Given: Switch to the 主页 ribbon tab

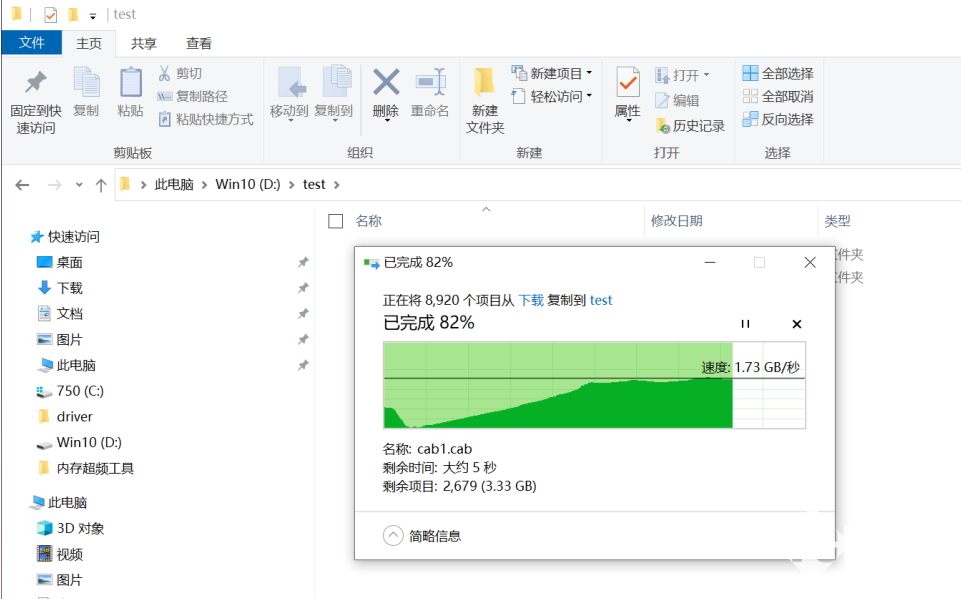Looking at the screenshot, I should click(x=89, y=44).
